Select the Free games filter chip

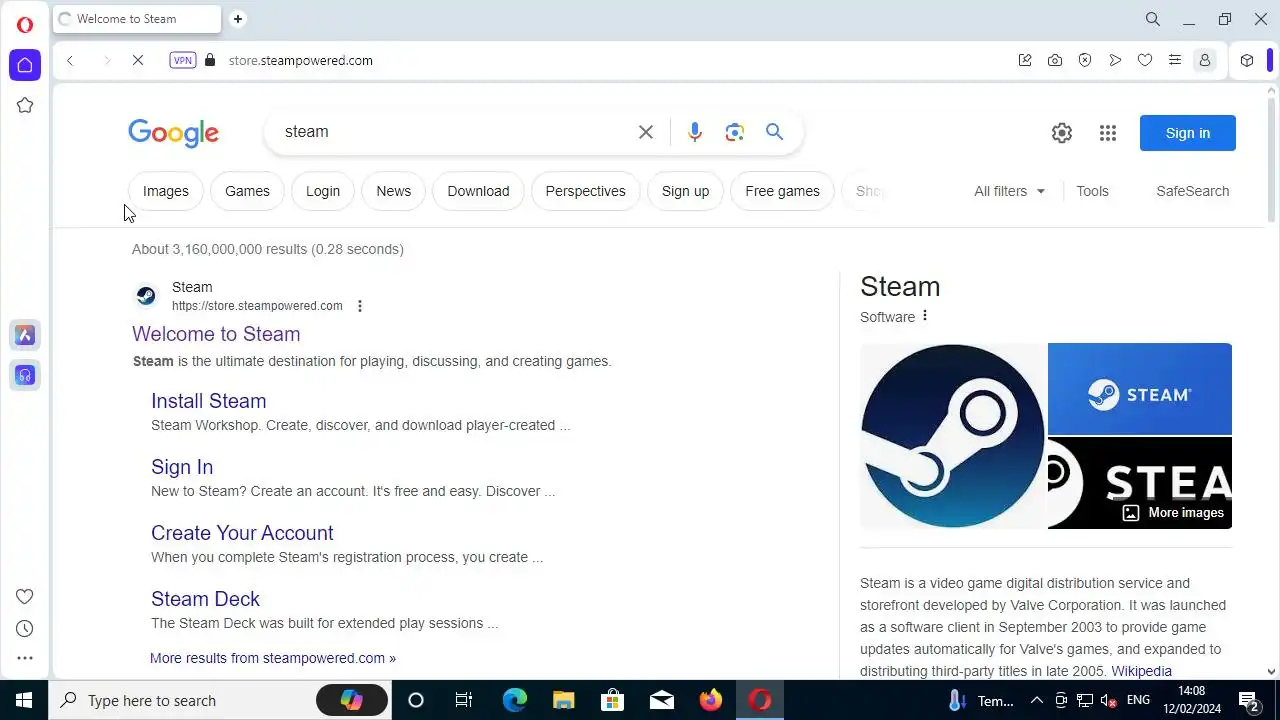783,191
